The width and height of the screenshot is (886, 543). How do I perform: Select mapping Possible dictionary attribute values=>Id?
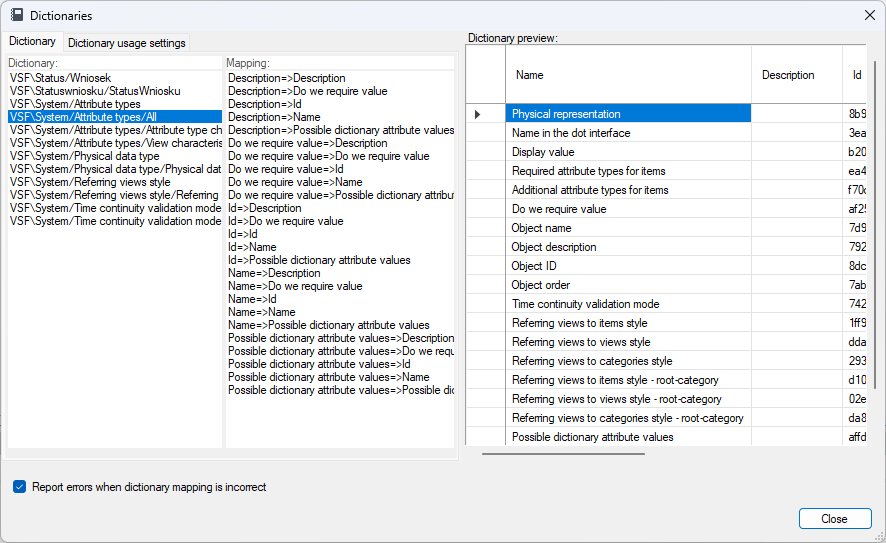340,364
